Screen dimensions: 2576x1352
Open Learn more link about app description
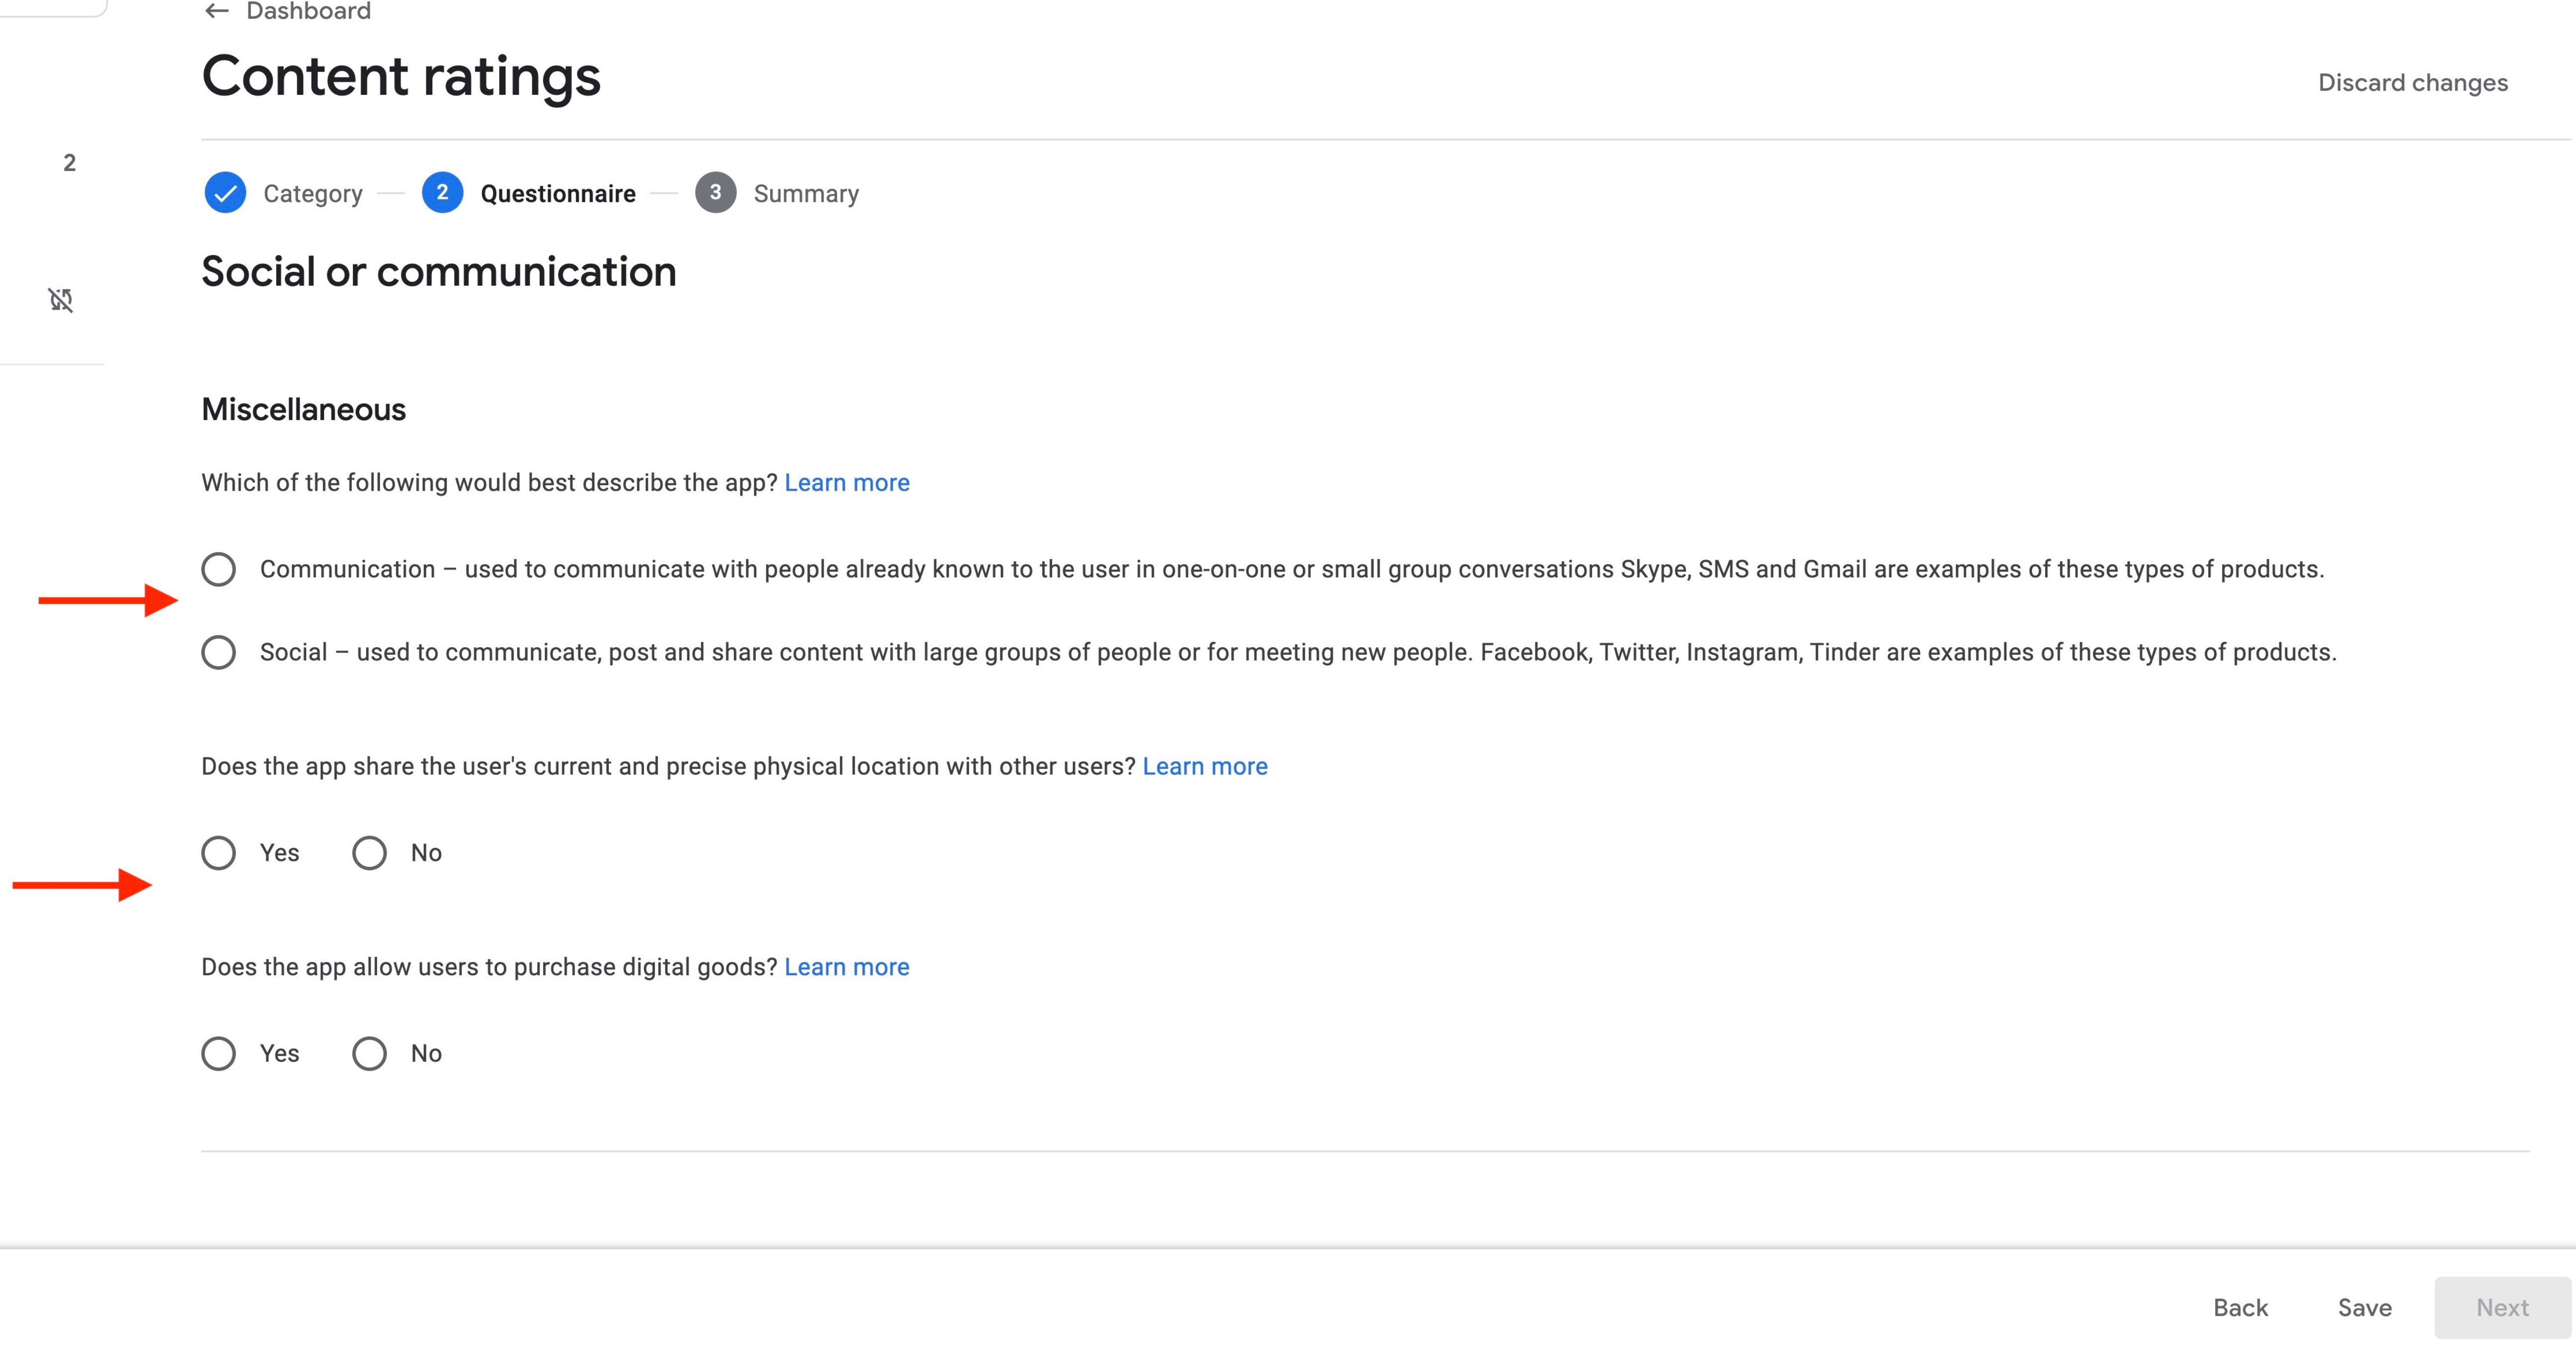[846, 483]
